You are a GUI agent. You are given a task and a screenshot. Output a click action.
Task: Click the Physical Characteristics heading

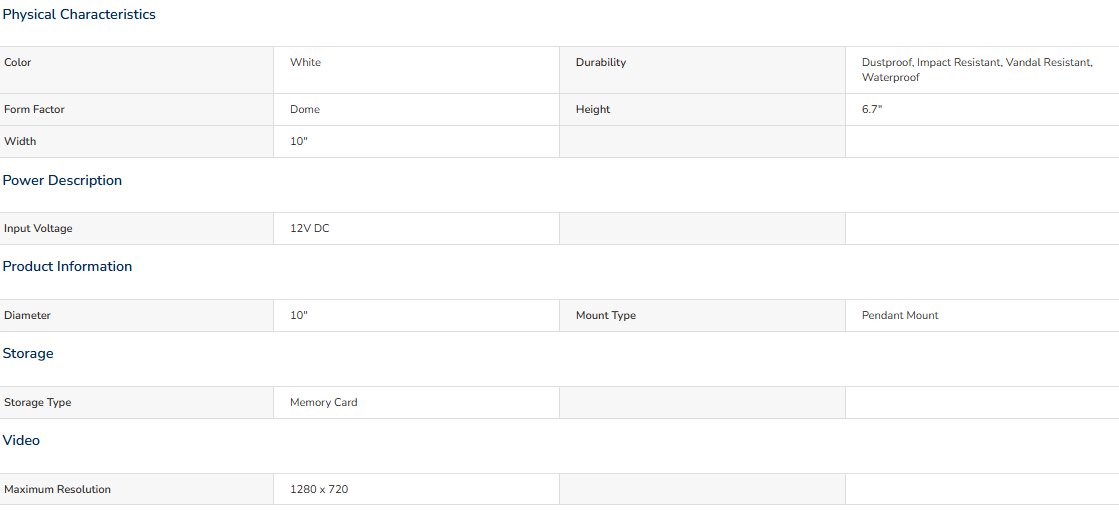(79, 14)
